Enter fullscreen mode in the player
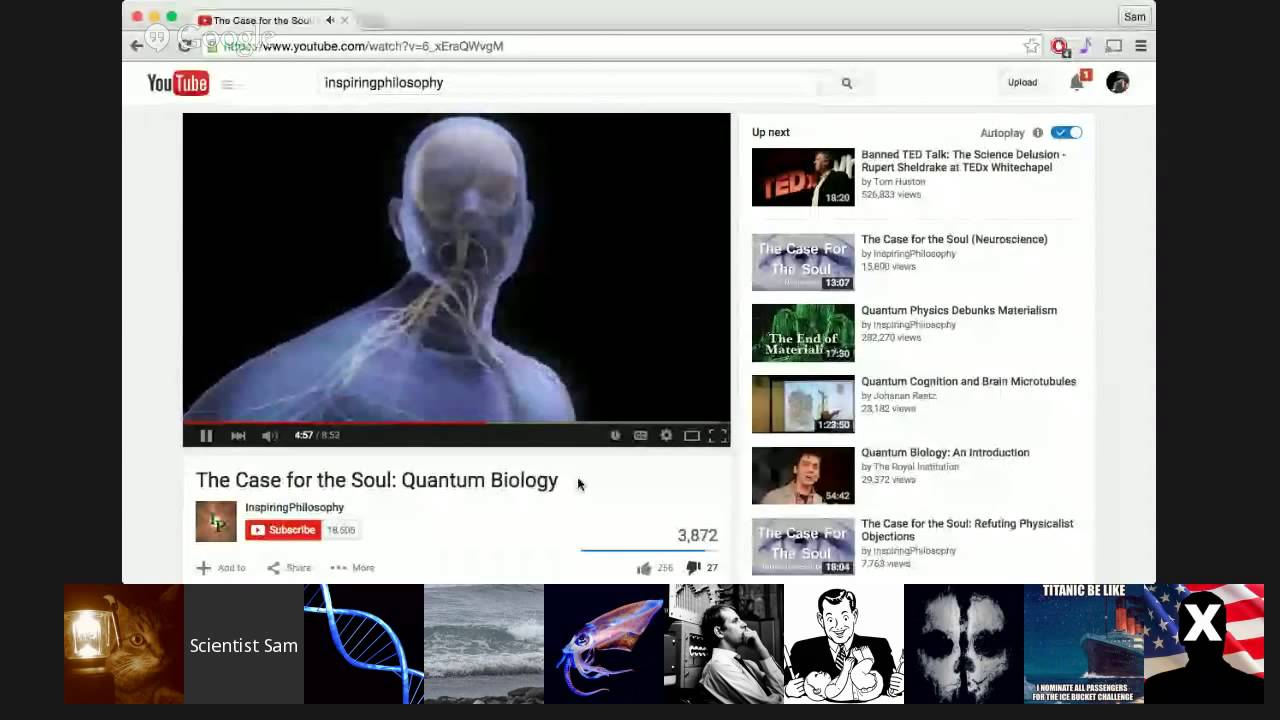1280x720 pixels. 717,435
